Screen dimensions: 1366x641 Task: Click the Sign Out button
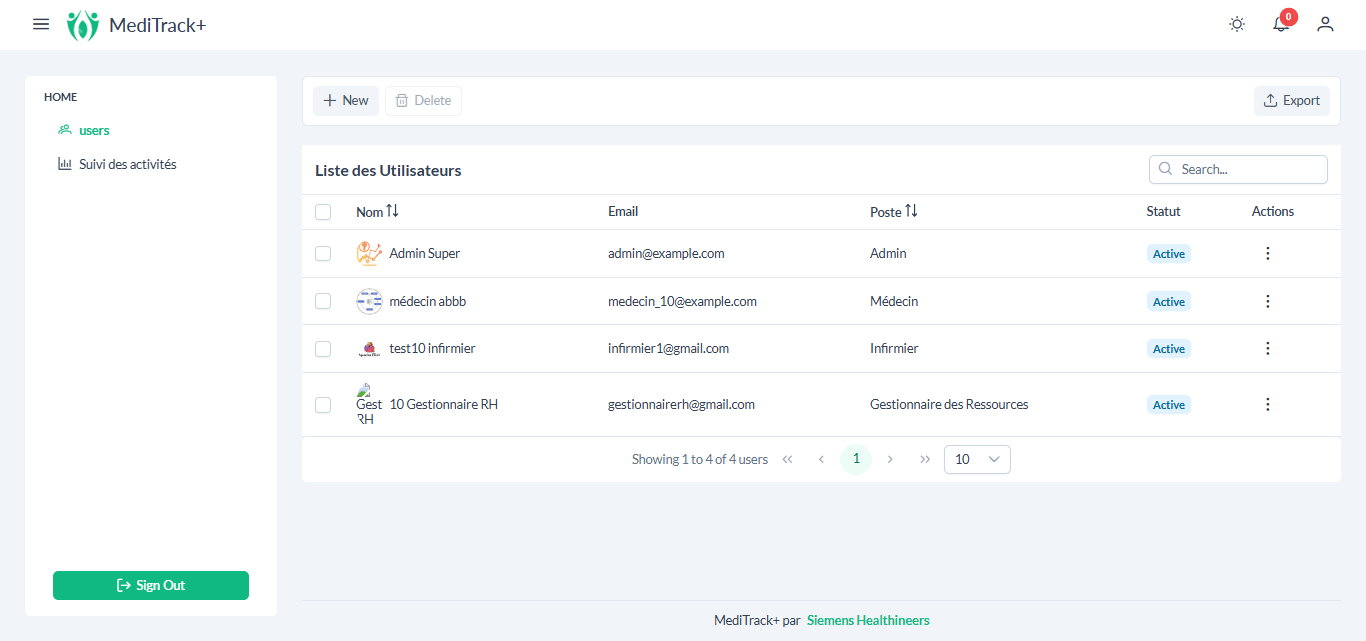(151, 585)
